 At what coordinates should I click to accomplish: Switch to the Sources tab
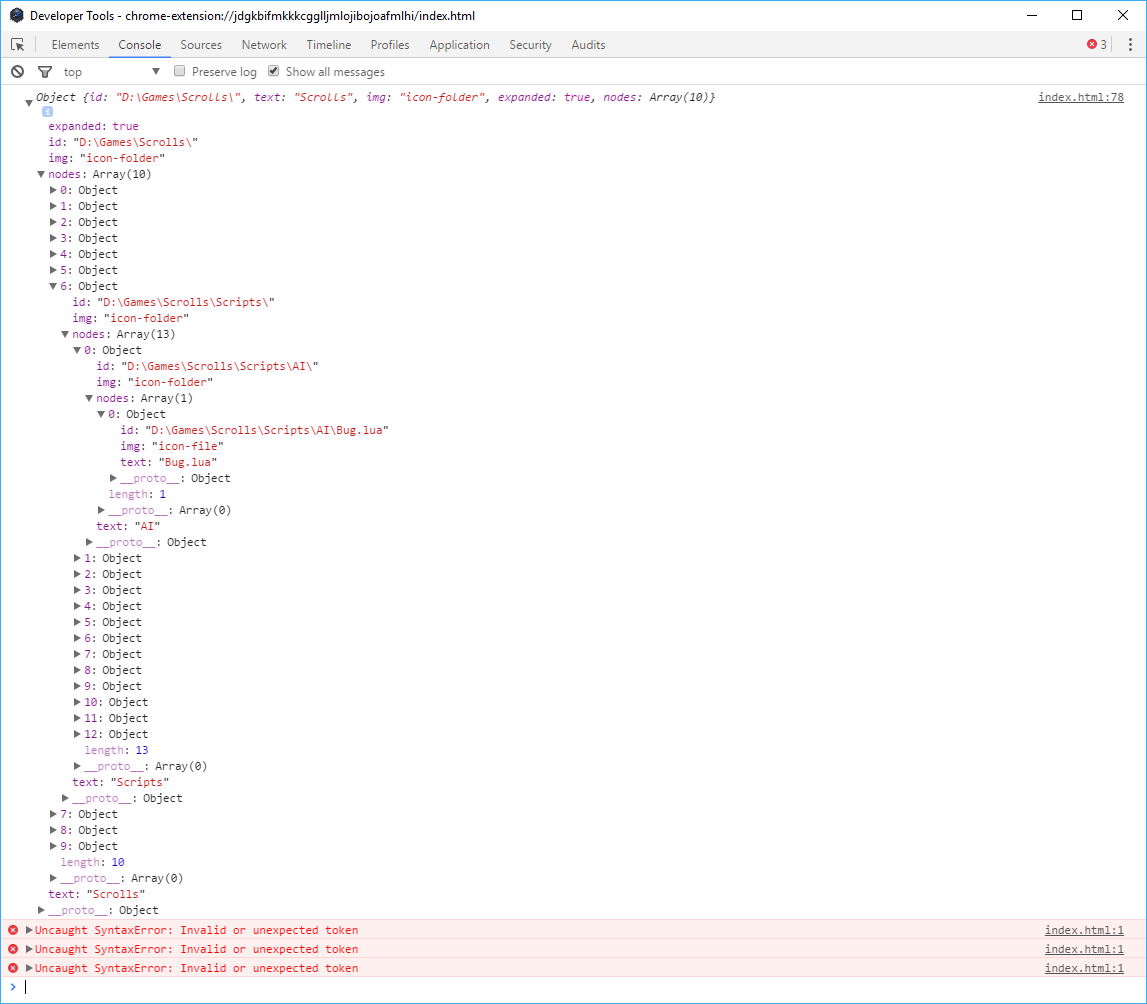tap(201, 45)
